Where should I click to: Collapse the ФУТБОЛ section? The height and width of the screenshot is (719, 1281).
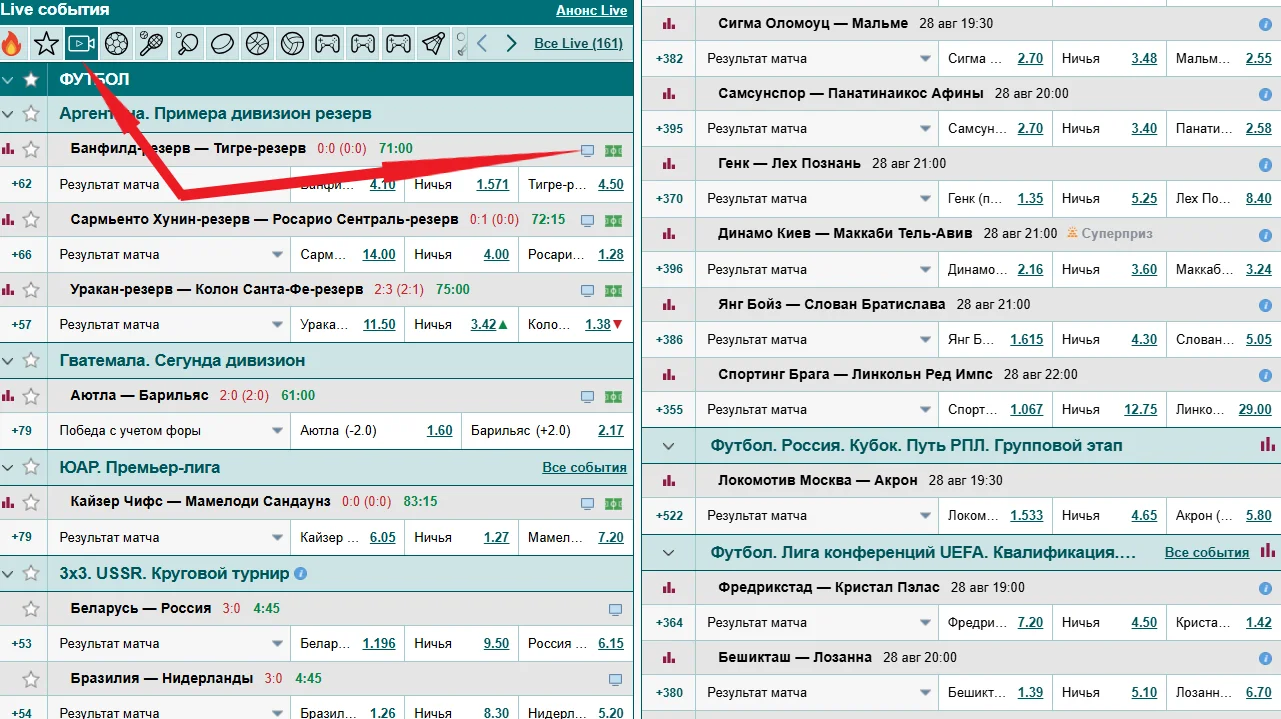coord(9,80)
